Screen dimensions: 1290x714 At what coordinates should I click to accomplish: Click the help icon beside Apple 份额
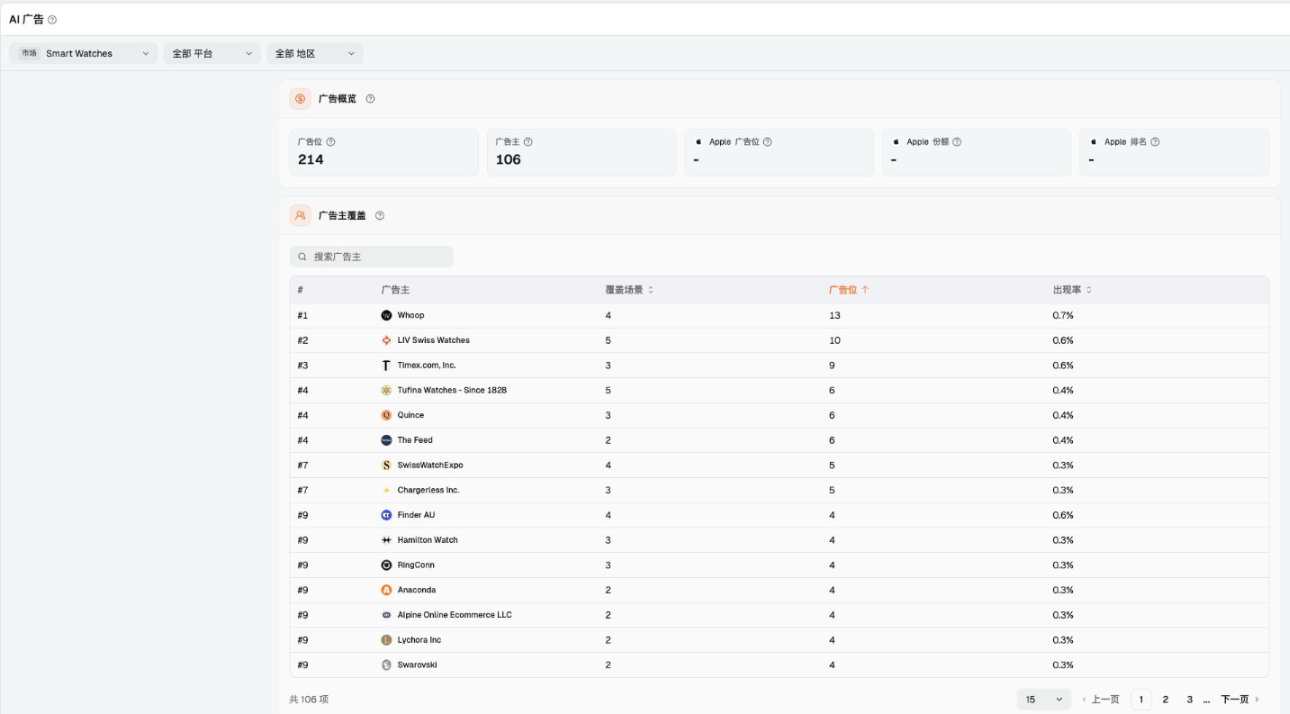pos(957,142)
